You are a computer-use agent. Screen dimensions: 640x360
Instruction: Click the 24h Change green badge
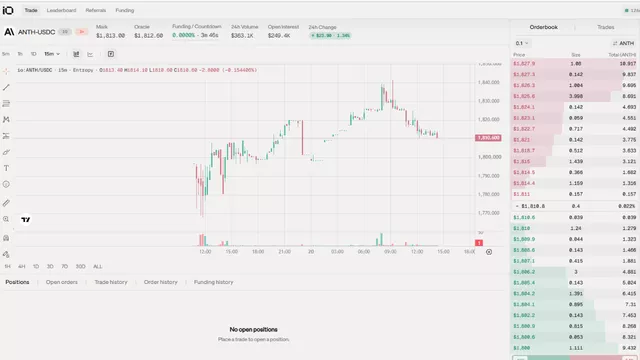click(330, 36)
